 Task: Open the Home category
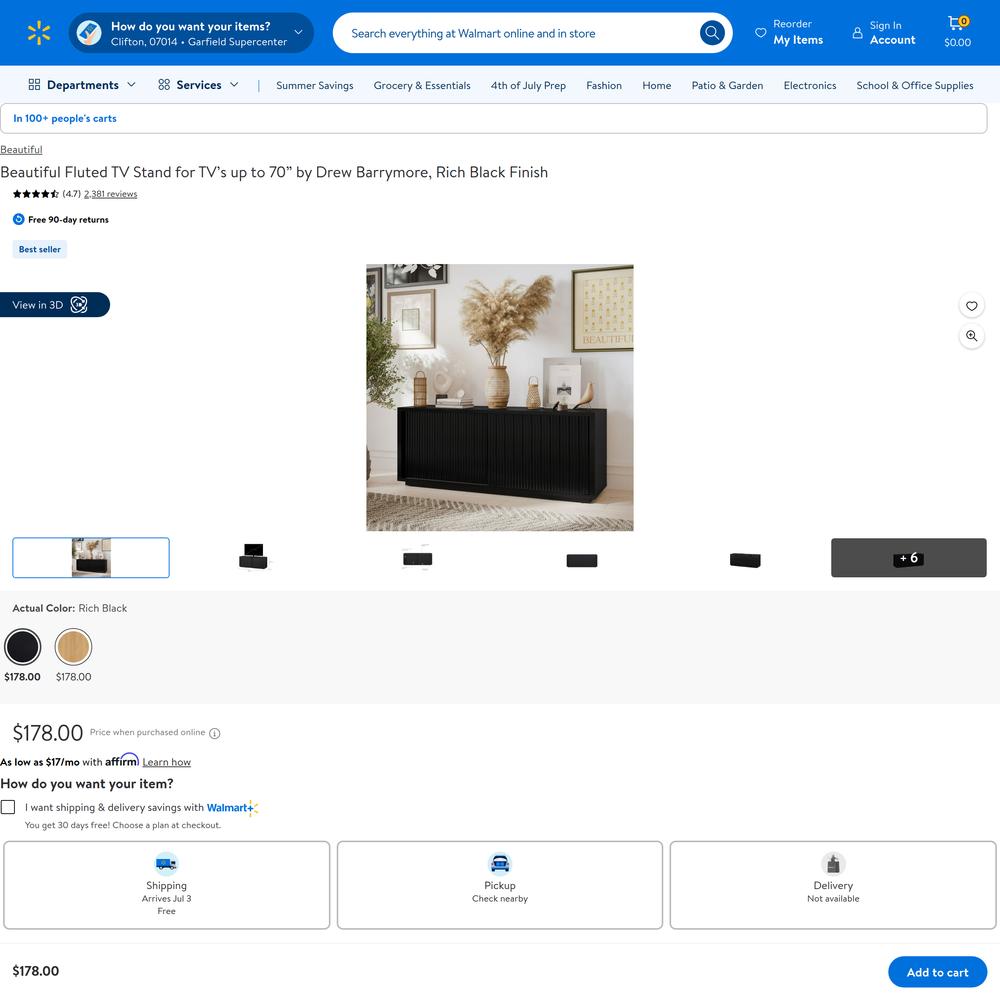tap(657, 85)
